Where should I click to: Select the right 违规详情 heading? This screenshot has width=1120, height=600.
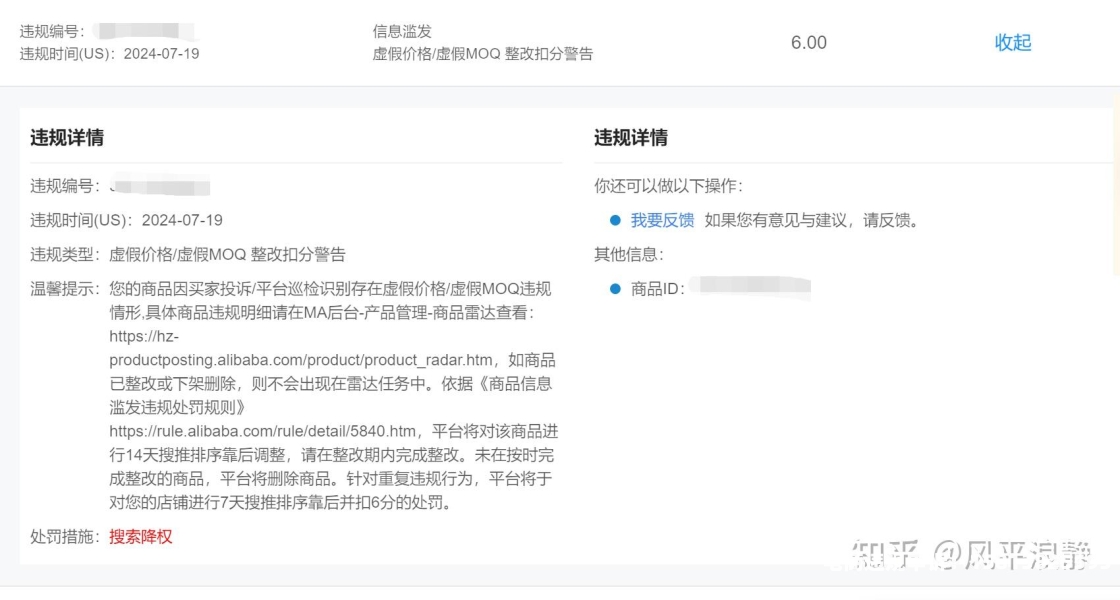click(x=631, y=138)
